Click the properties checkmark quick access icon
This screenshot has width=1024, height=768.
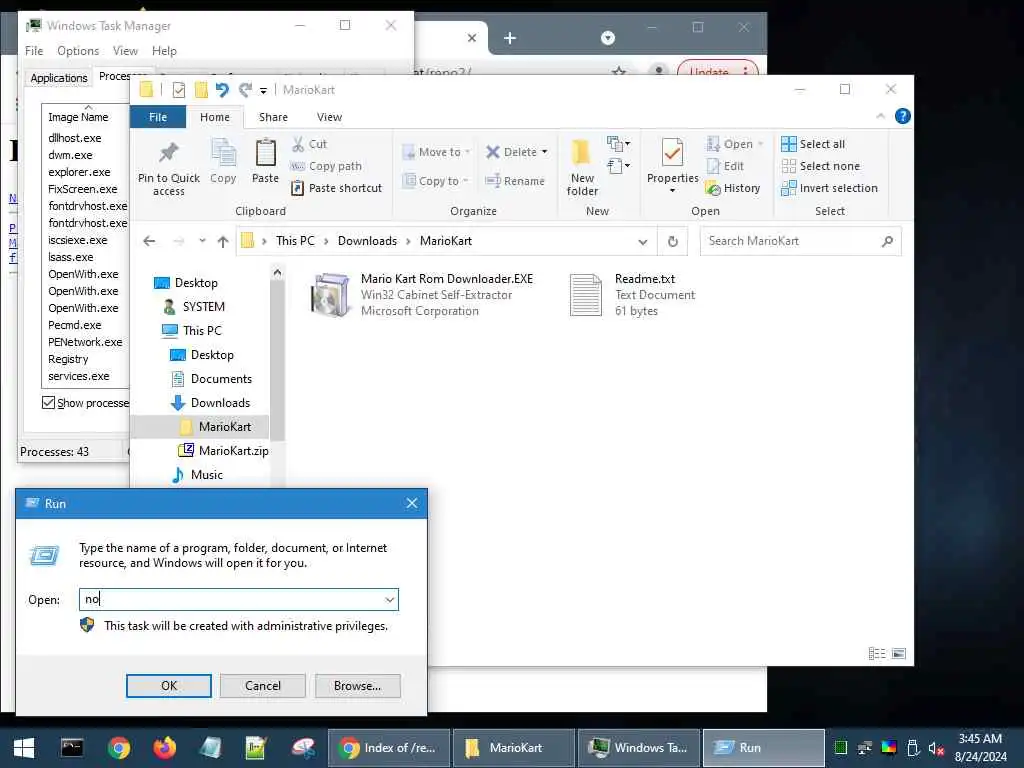178,89
